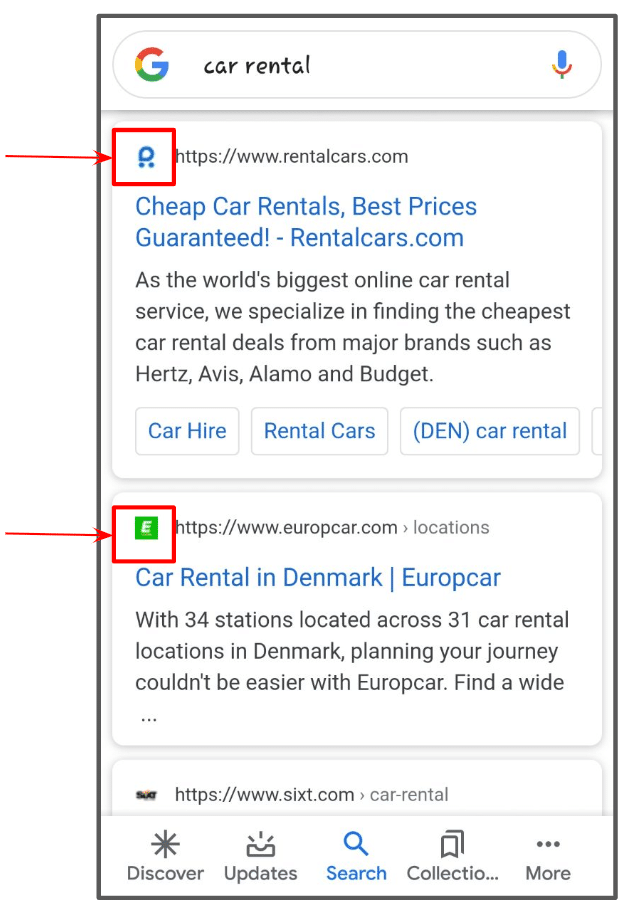Tap the Europcar green favicon

146,528
